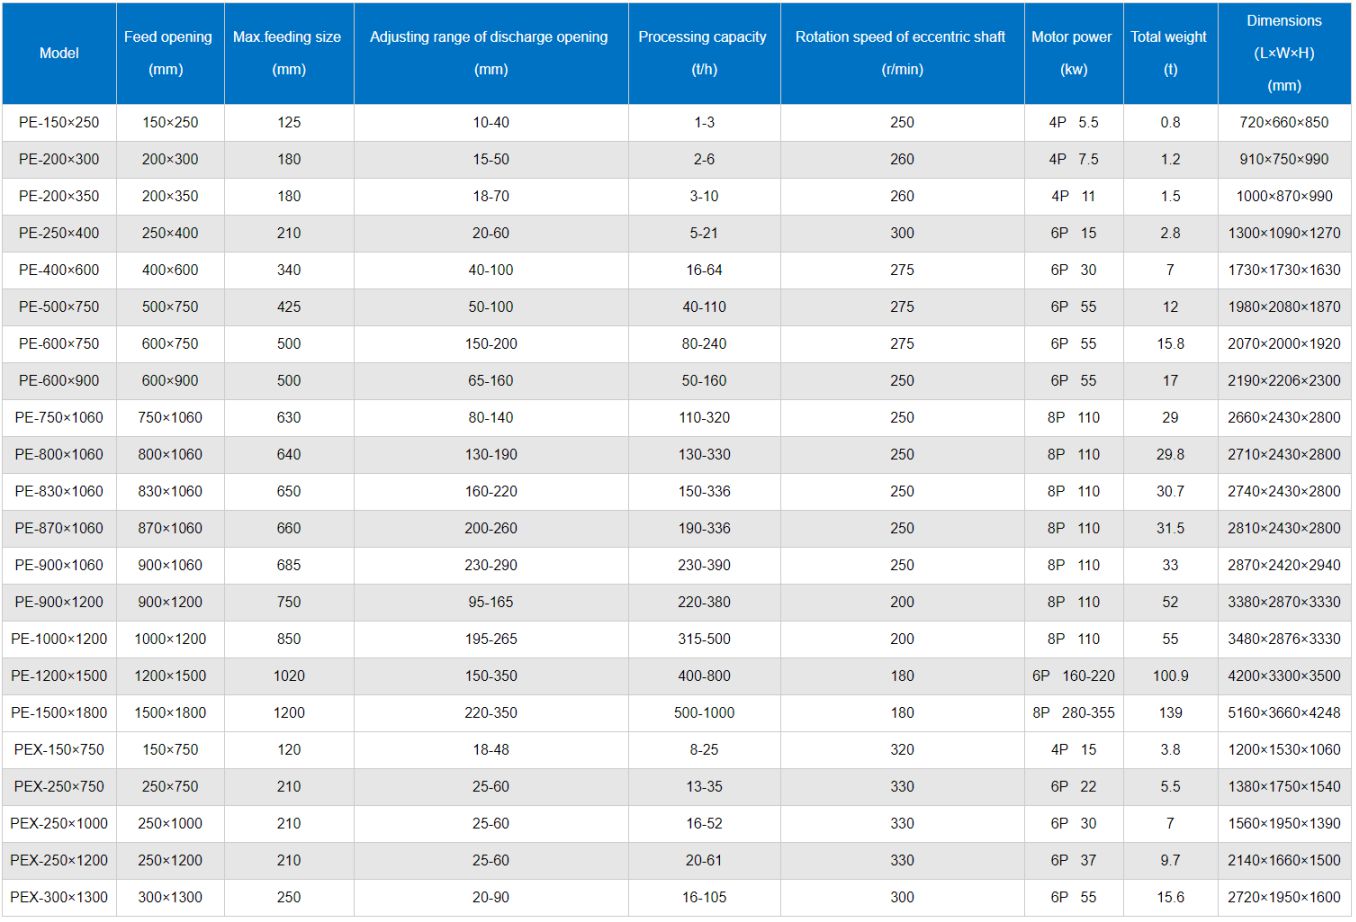1356x922 pixels.
Task: Click the 6P 160-220 motor power cell
Action: [x=1073, y=676]
